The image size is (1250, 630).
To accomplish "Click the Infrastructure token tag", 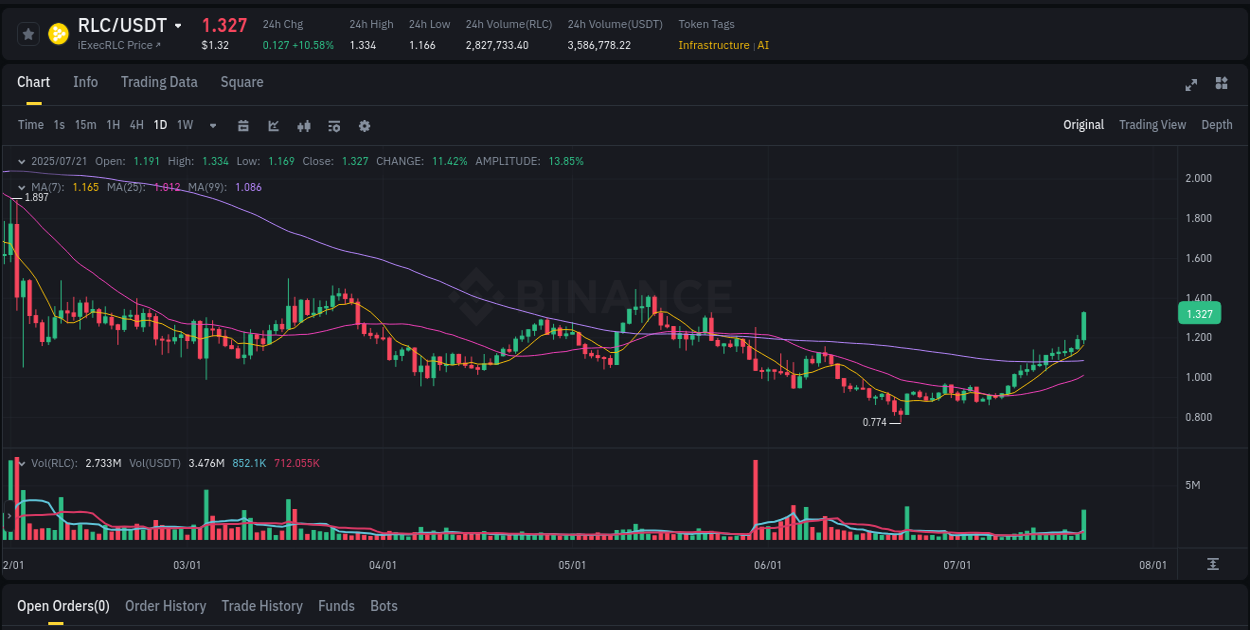I will coord(713,45).
